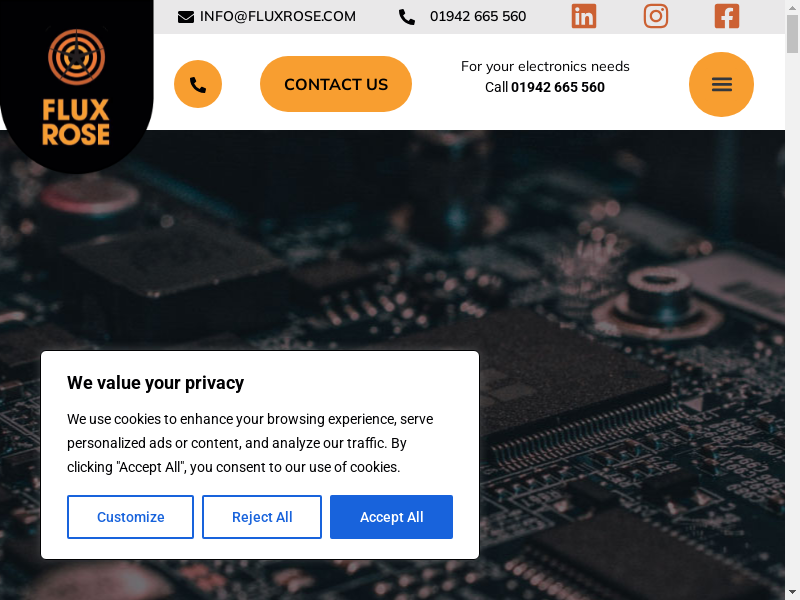Click the Contact Us button

[x=336, y=84]
